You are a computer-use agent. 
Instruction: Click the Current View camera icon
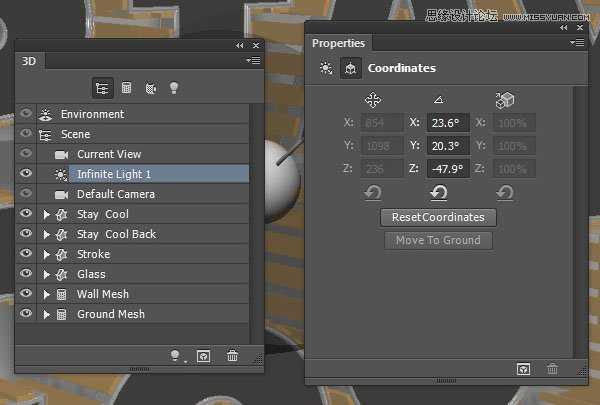[61, 155]
